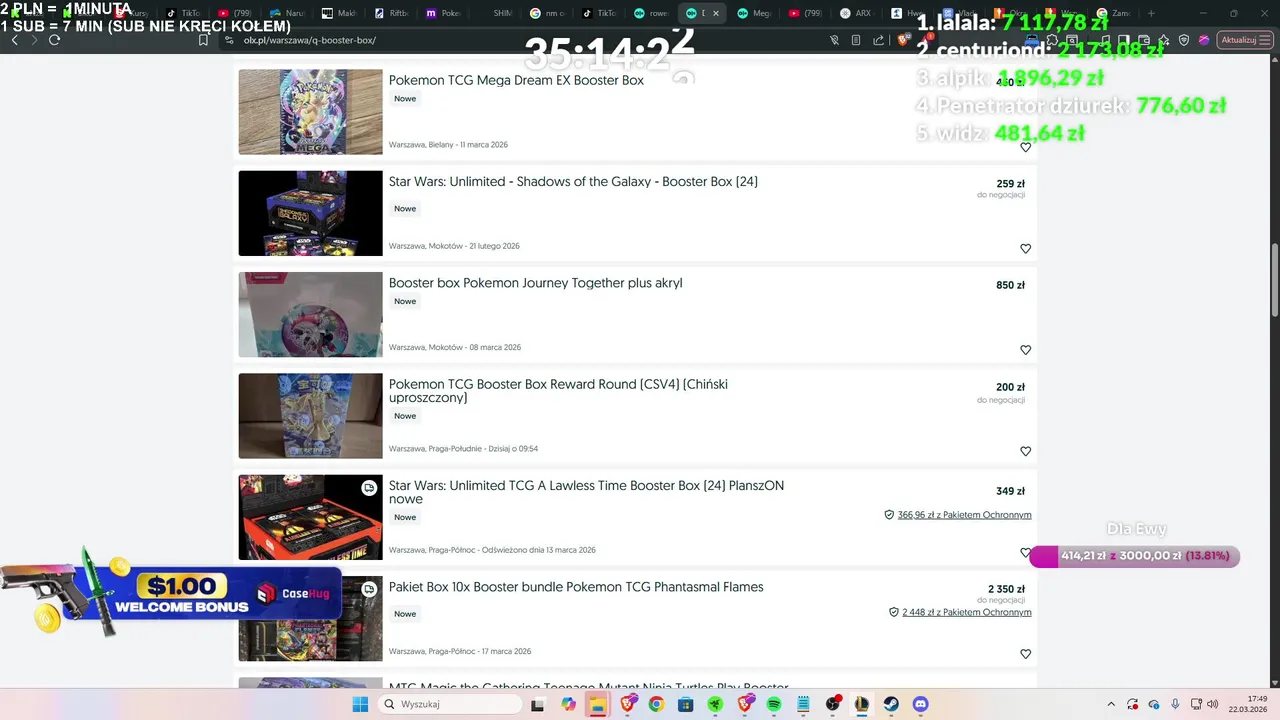Click the 2 448 zł z Pakietem Ochronnym link

coord(966,612)
